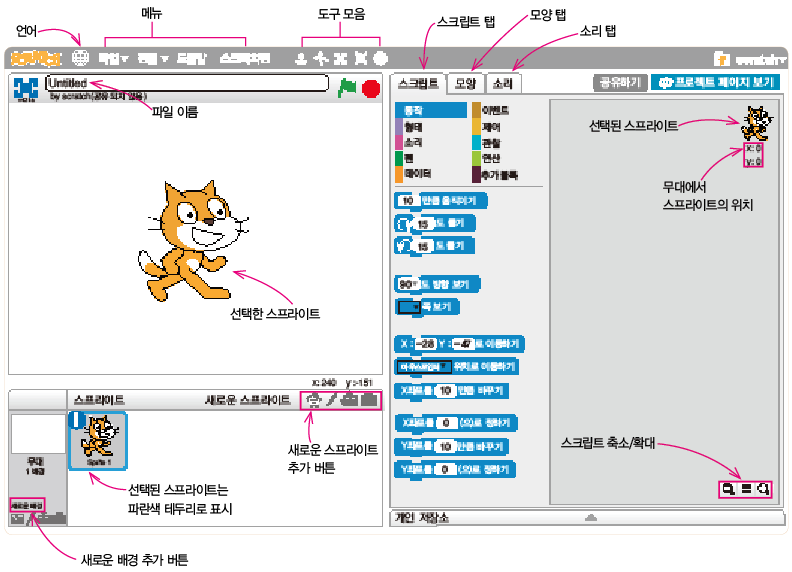The image size is (792, 572).
Task: Click the cat sprite on the stage
Action: (193, 240)
